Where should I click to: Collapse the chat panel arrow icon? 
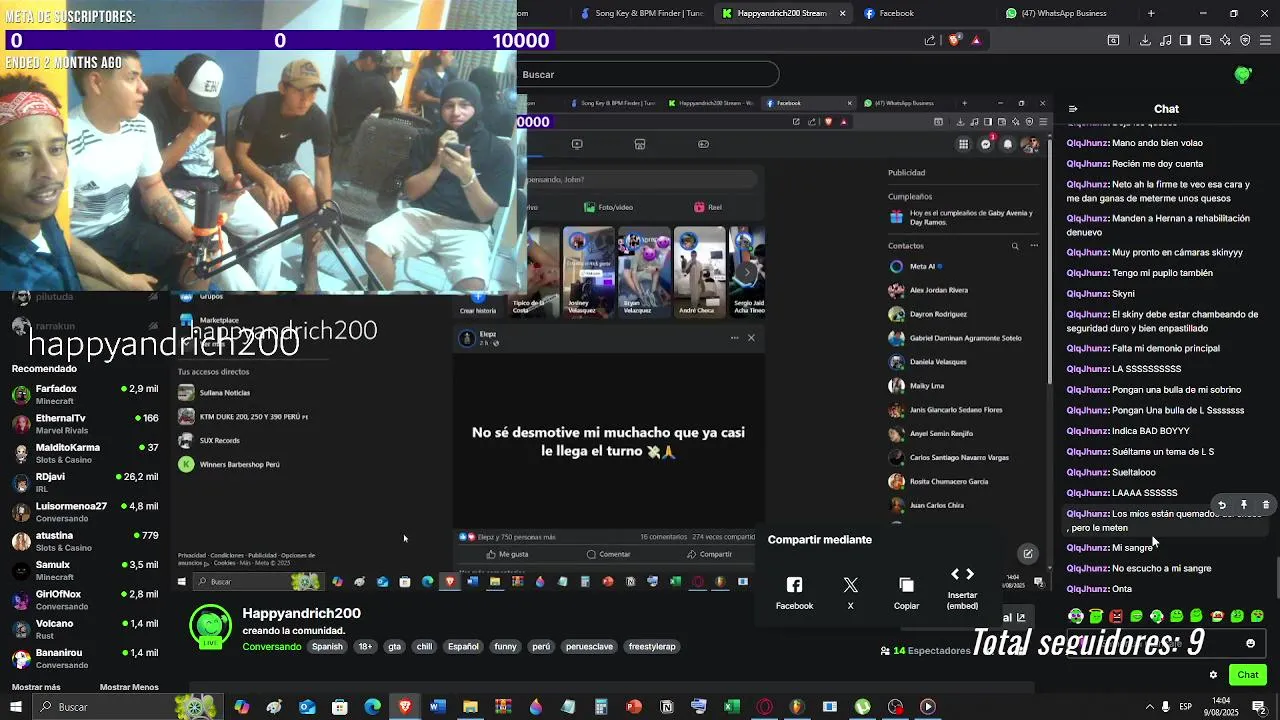pos(1073,109)
